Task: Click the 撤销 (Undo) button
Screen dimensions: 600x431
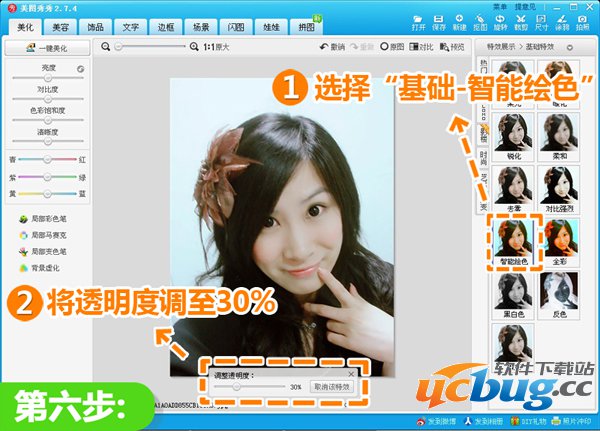Action: tap(328, 47)
